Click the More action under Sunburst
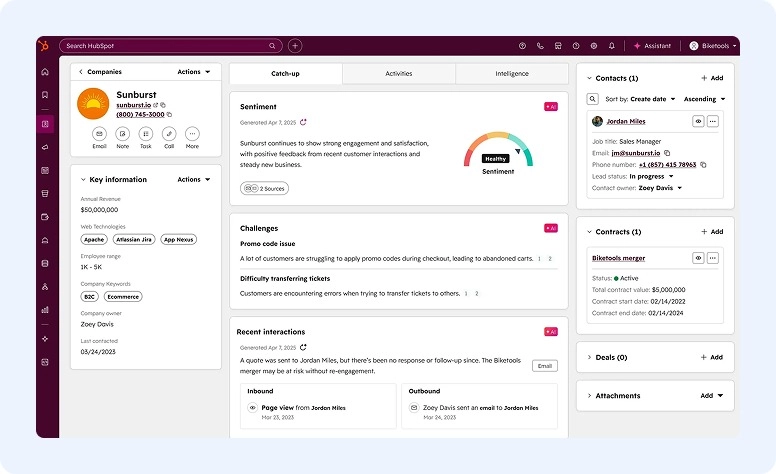Screen dimensions: 776x474 [x=192, y=138]
